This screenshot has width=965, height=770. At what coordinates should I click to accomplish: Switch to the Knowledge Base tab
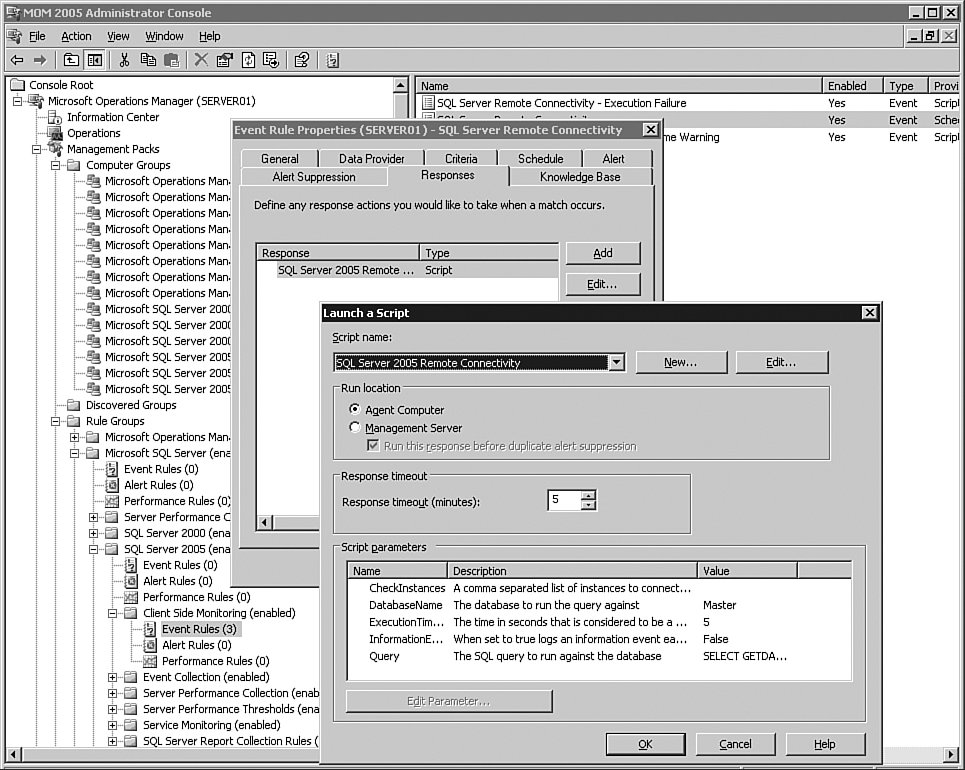click(x=579, y=177)
